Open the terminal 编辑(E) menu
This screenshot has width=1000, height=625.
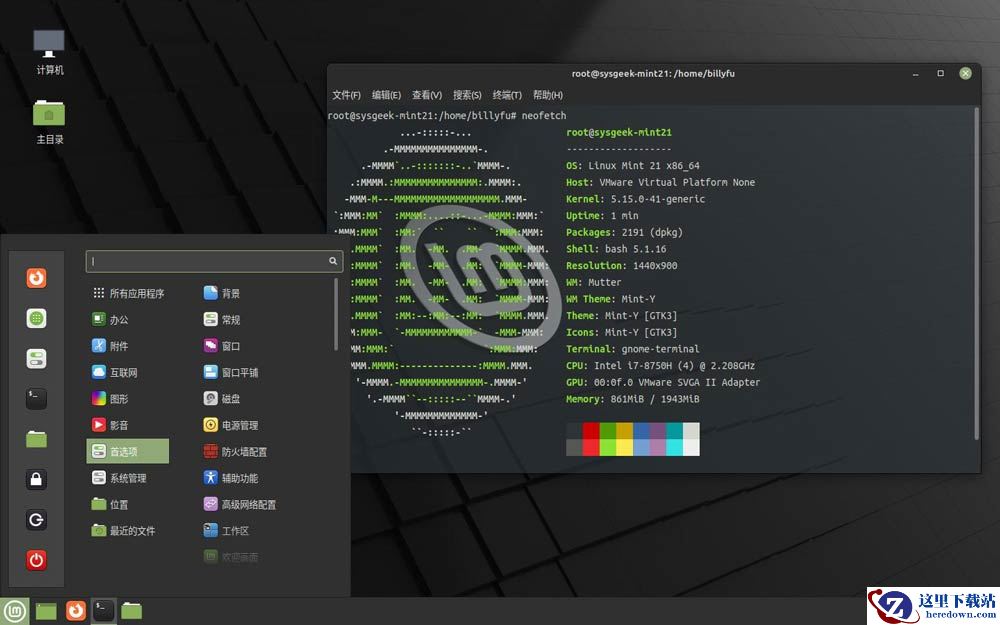pos(386,95)
